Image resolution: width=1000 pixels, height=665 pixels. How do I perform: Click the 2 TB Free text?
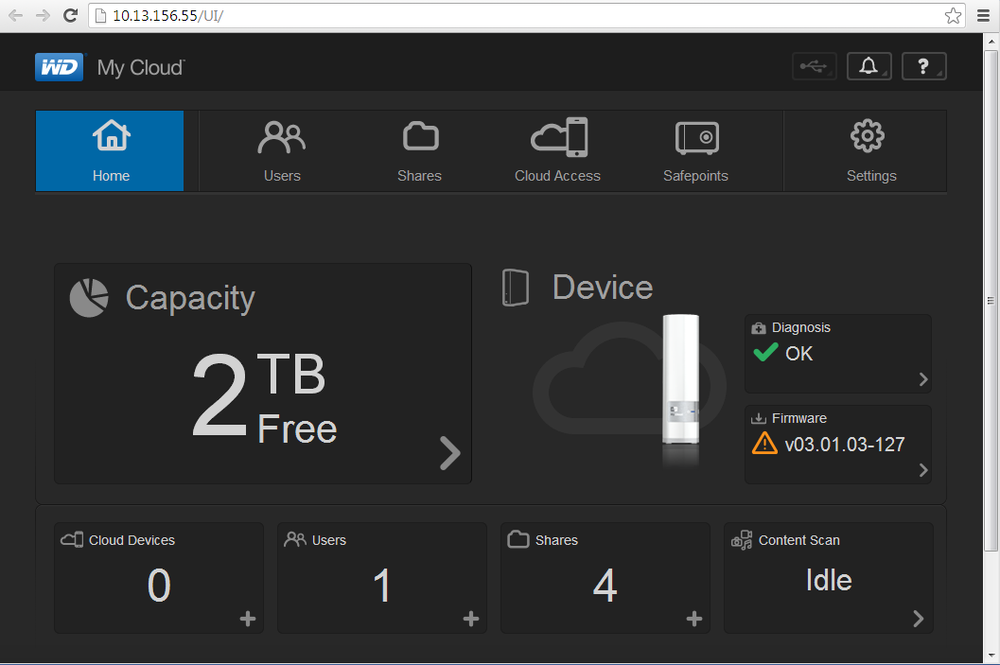[x=264, y=398]
